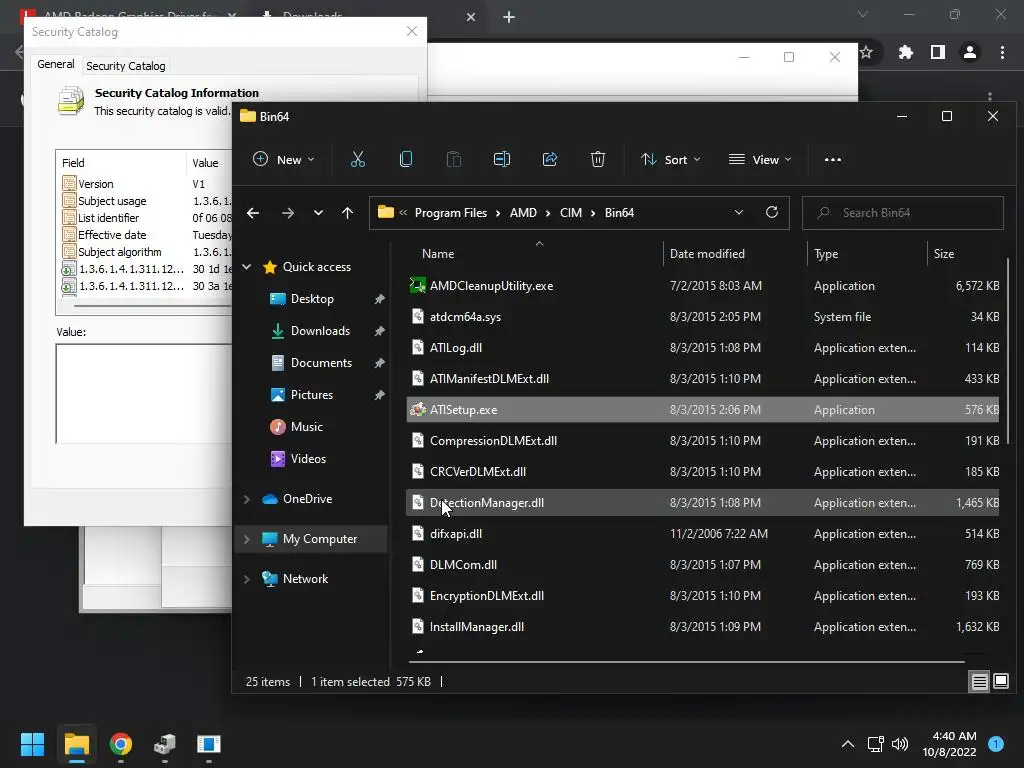Viewport: 1024px width, 768px height.
Task: Open Chrome's three-dot menu
Action: (1002, 52)
